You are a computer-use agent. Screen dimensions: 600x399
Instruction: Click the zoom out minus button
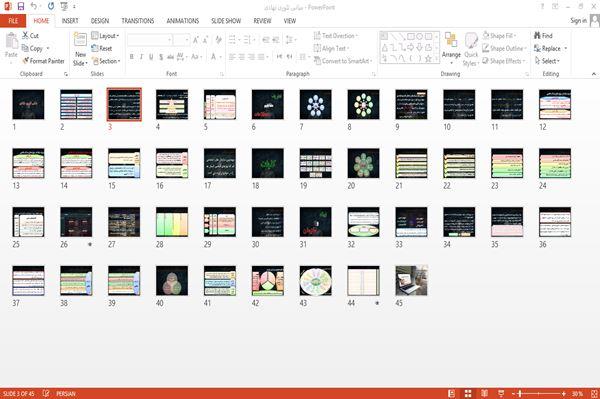point(514,394)
